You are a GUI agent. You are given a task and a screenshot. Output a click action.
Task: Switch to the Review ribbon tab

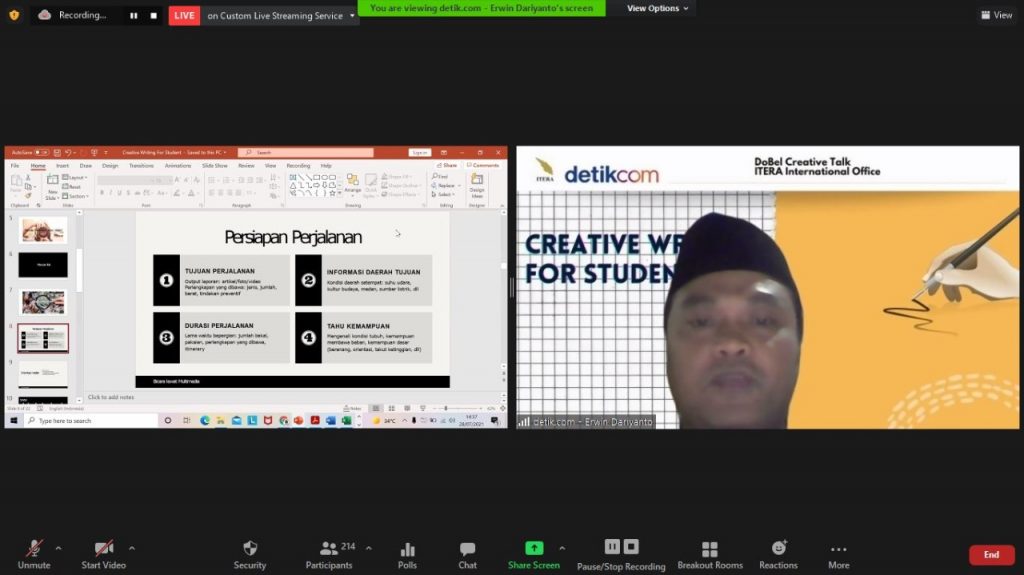point(246,166)
